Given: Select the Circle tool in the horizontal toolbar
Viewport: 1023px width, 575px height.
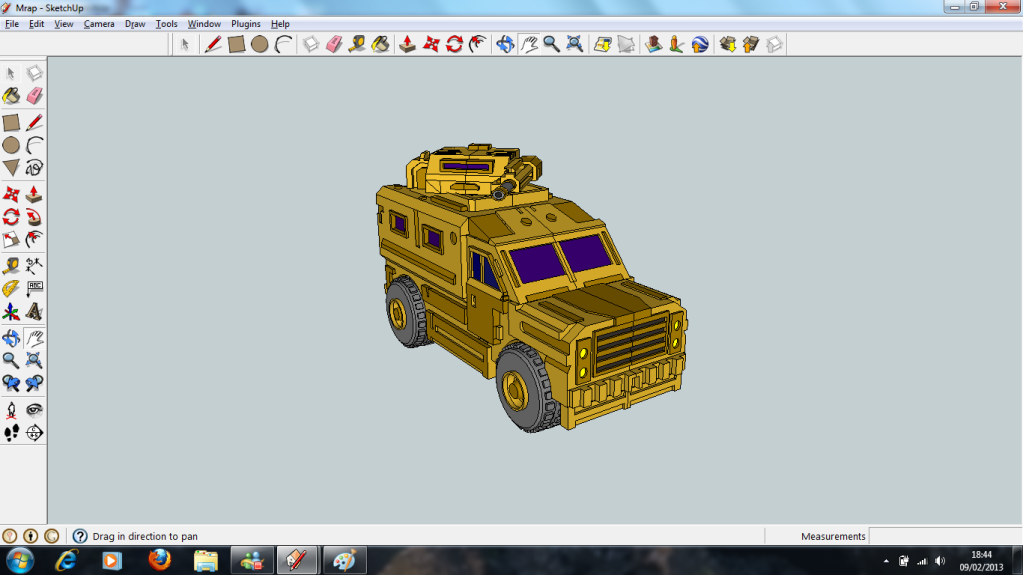Looking at the screenshot, I should (x=260, y=44).
